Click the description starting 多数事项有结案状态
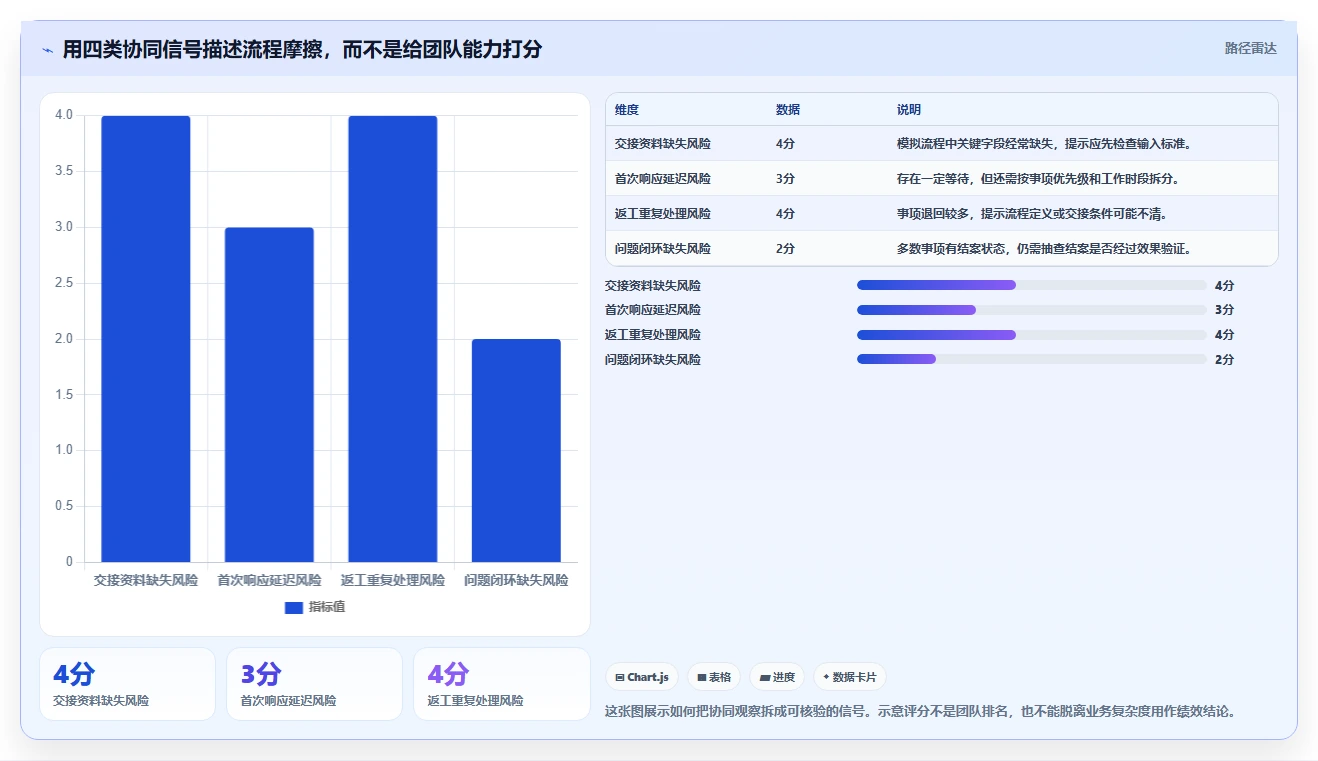Image resolution: width=1318 pixels, height=761 pixels. [1045, 249]
